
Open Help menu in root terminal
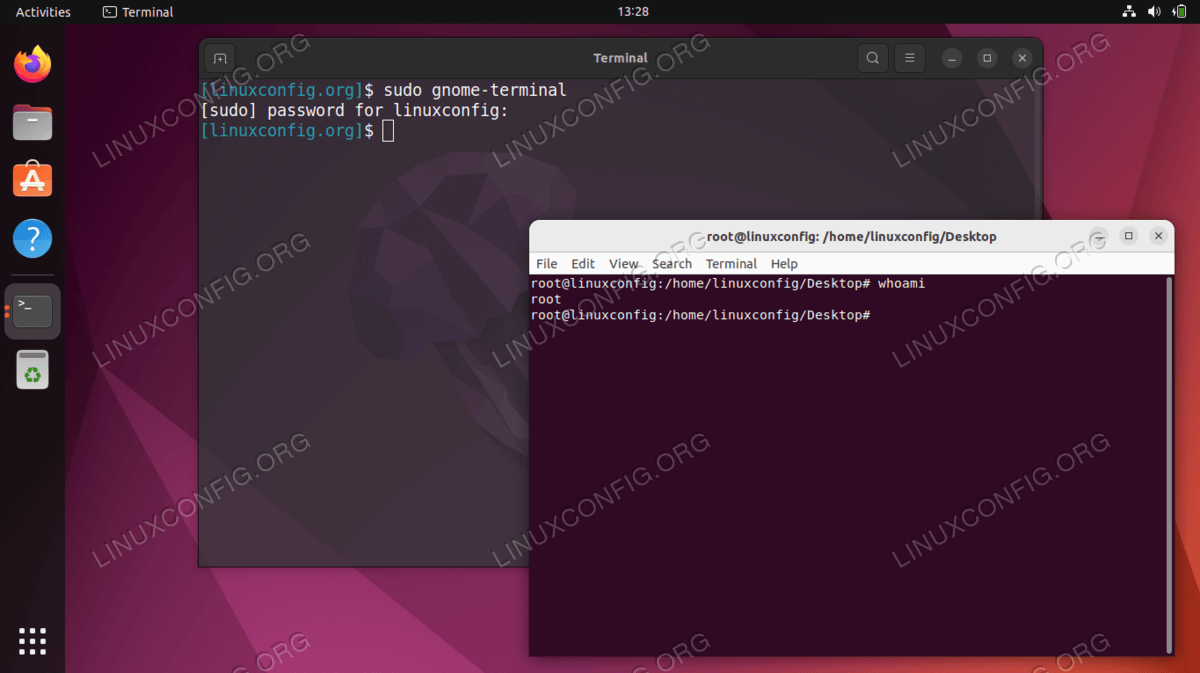(x=784, y=264)
